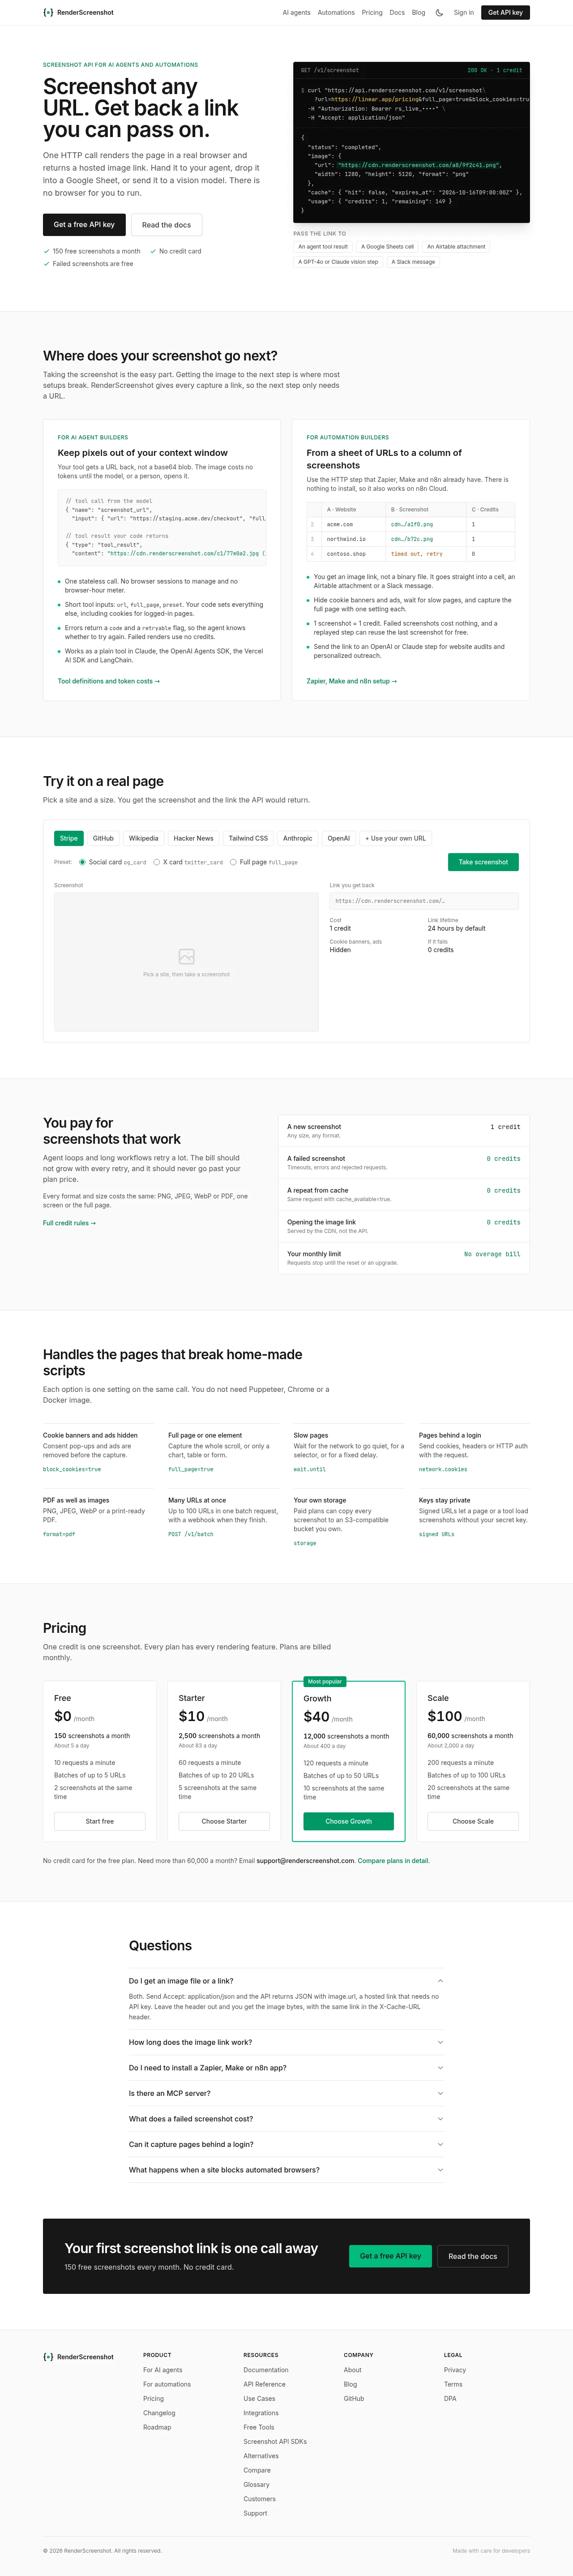Click the Take screenshot button
This screenshot has width=573, height=2576.
point(483,862)
